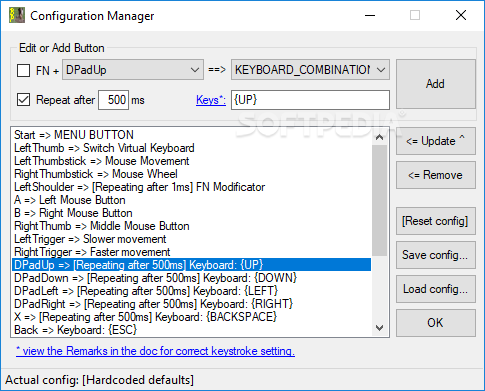Screen dimensions: 485x391
Task: Select the X {BACKSPACE} row
Action: coord(191,317)
